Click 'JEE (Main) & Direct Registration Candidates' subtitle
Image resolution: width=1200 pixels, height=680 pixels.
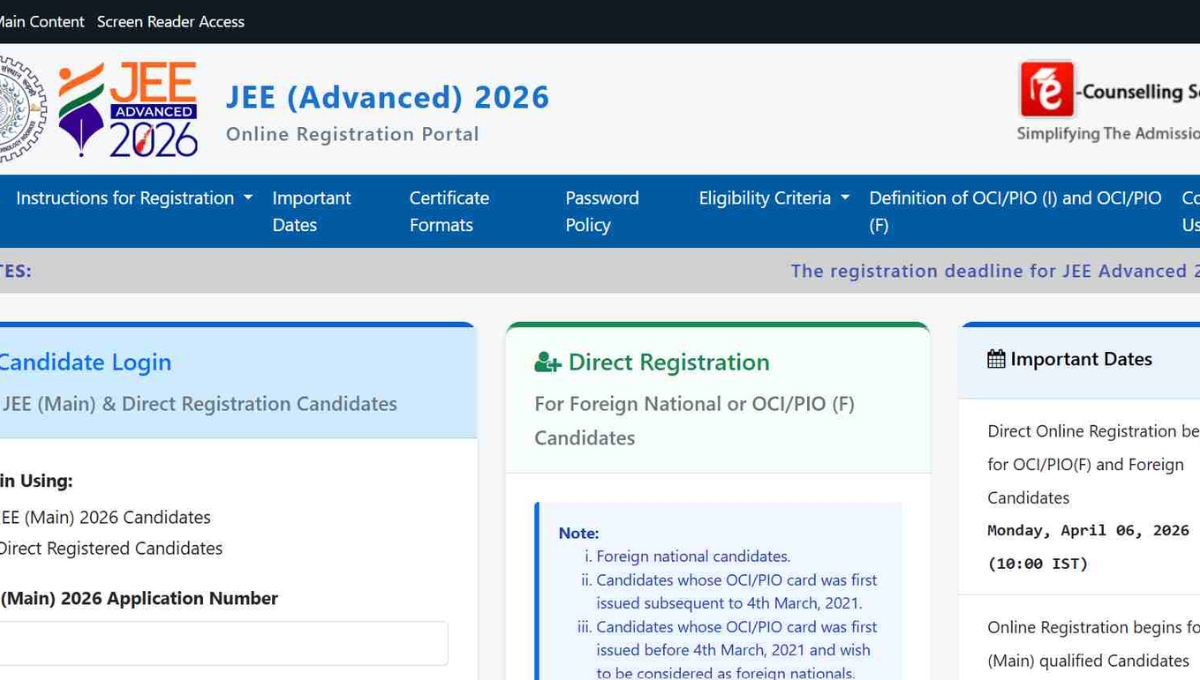point(198,404)
